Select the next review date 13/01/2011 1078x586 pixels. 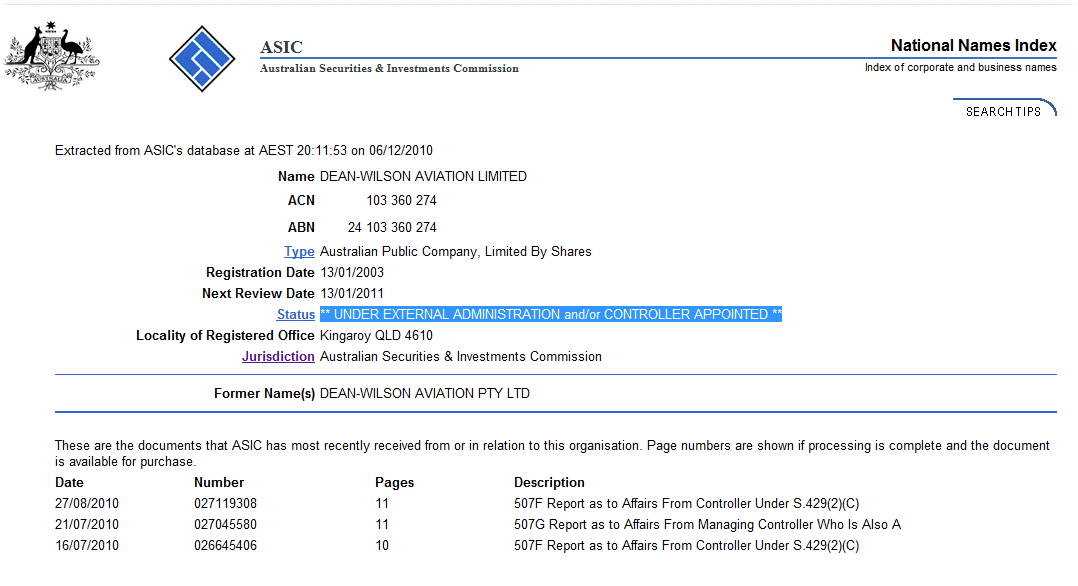(352, 294)
